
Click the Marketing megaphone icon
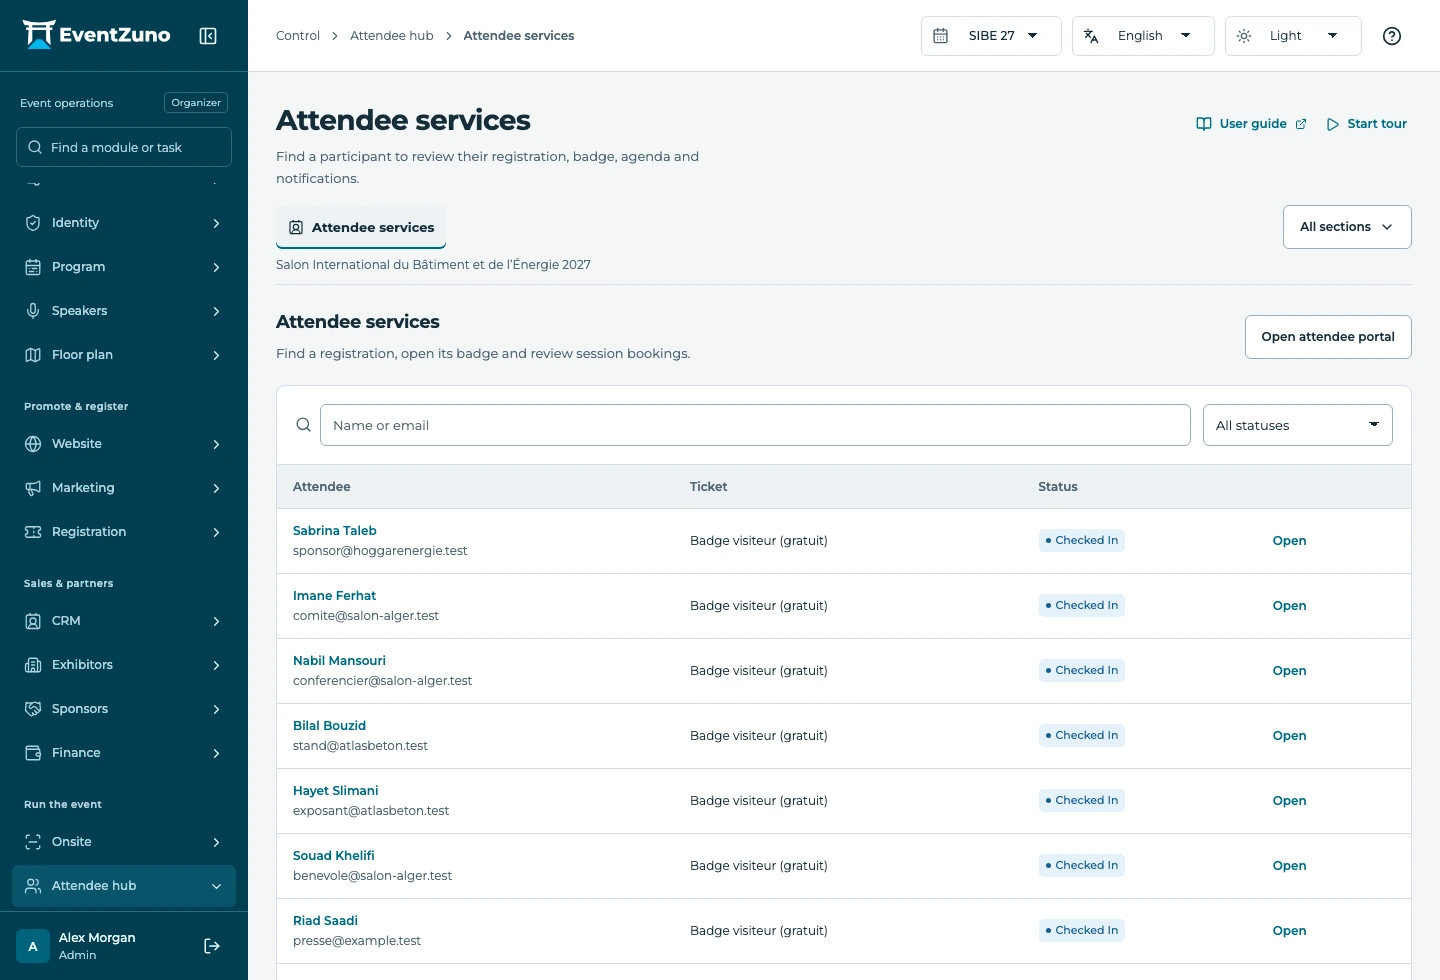(x=33, y=488)
